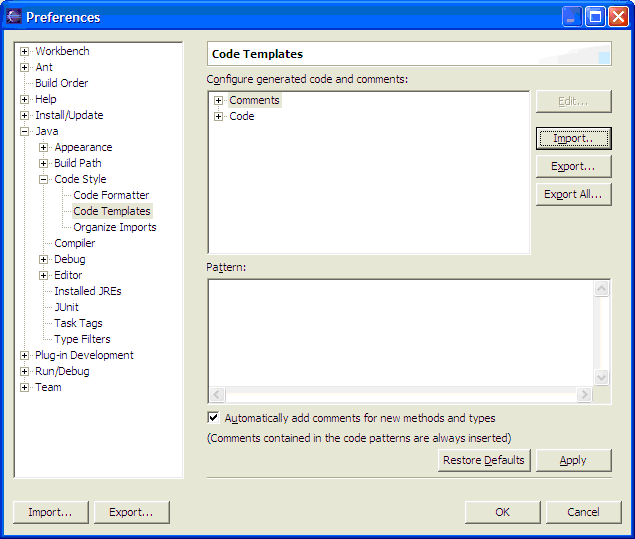Expand the Comments template category
Image resolution: width=635 pixels, height=539 pixels.
[219, 101]
